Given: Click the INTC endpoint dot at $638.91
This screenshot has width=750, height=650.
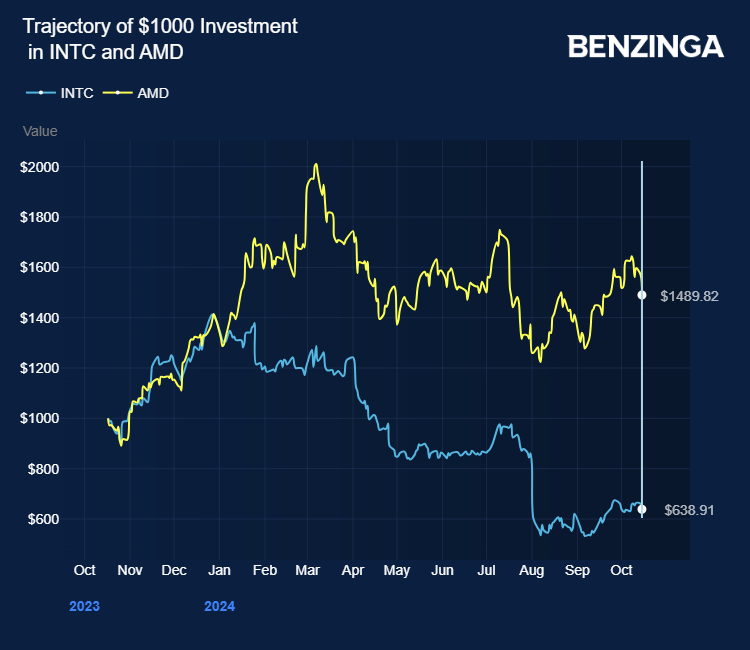Looking at the screenshot, I should pyautogui.click(x=642, y=510).
